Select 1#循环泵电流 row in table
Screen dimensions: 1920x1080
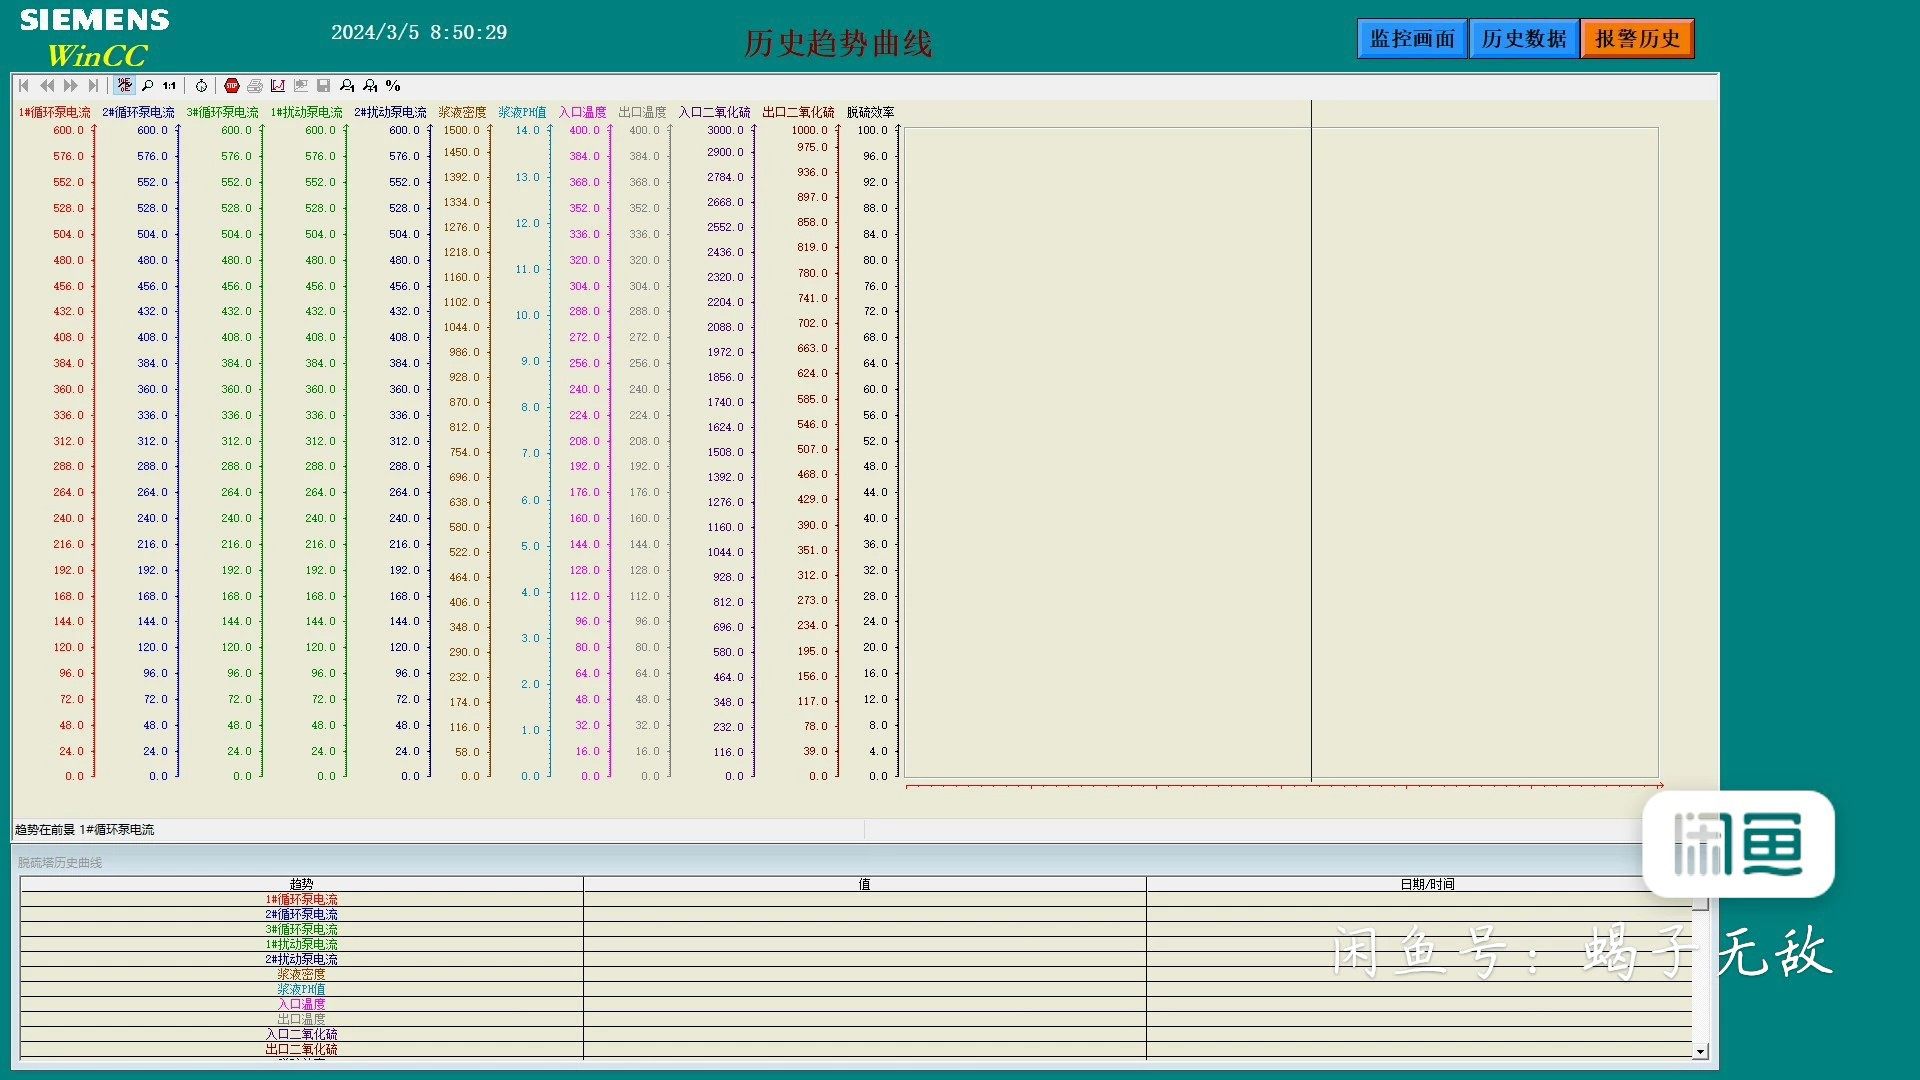[301, 899]
